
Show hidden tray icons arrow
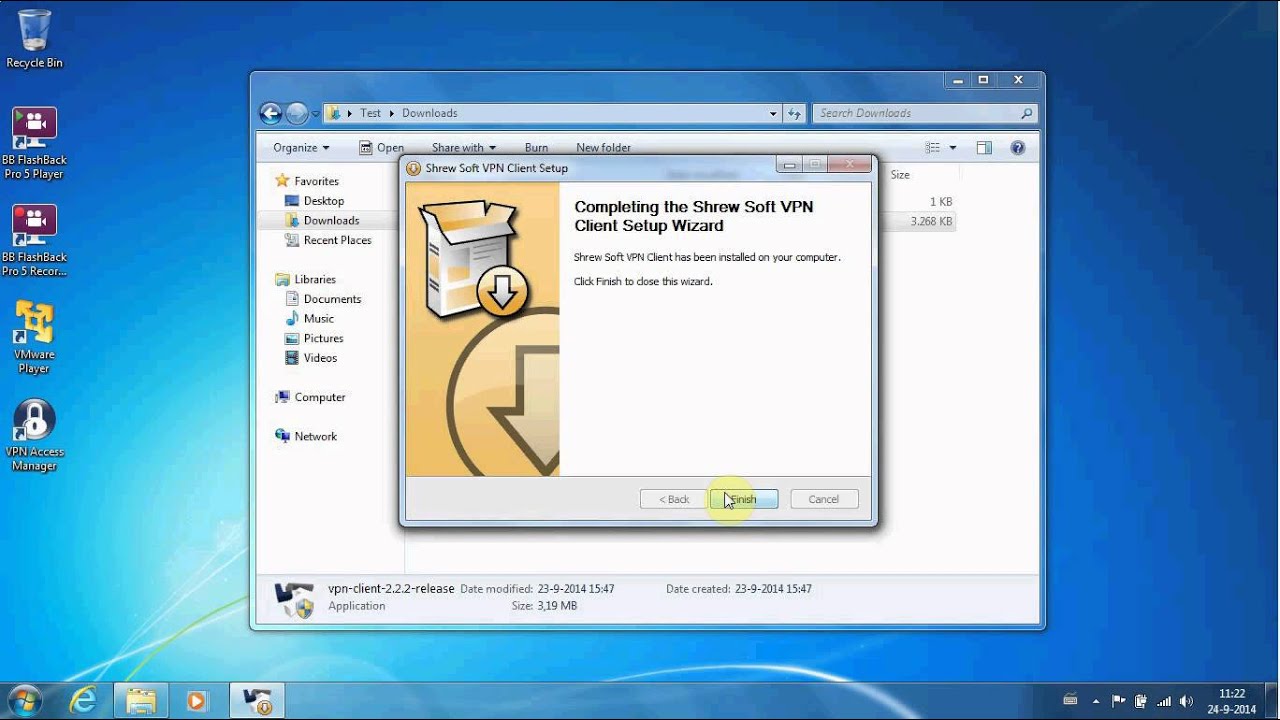coord(1096,701)
